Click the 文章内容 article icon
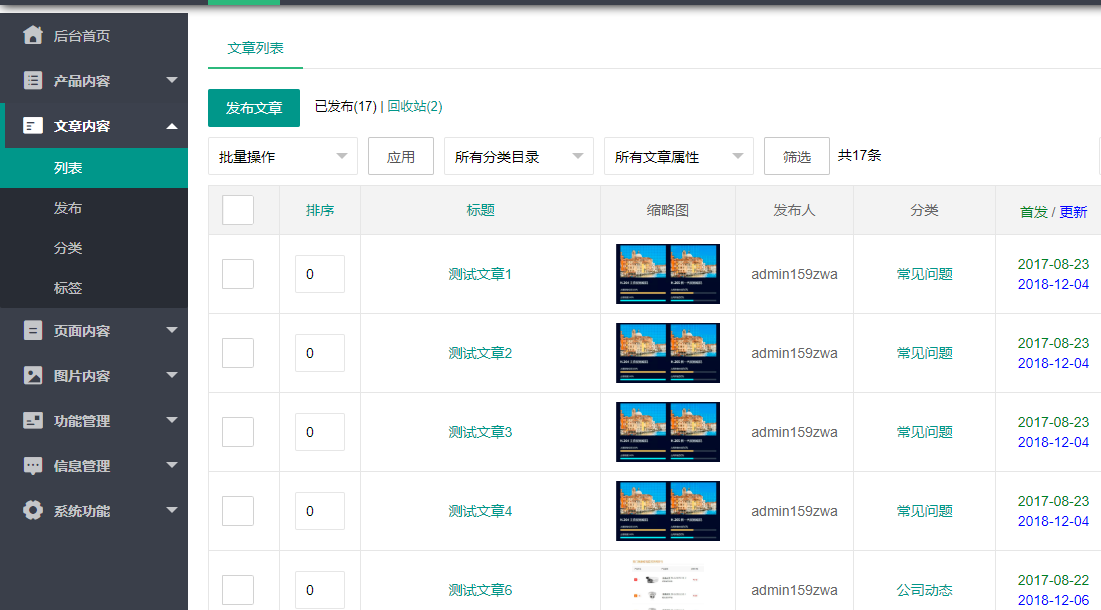Image resolution: width=1101 pixels, height=610 pixels. 33,126
